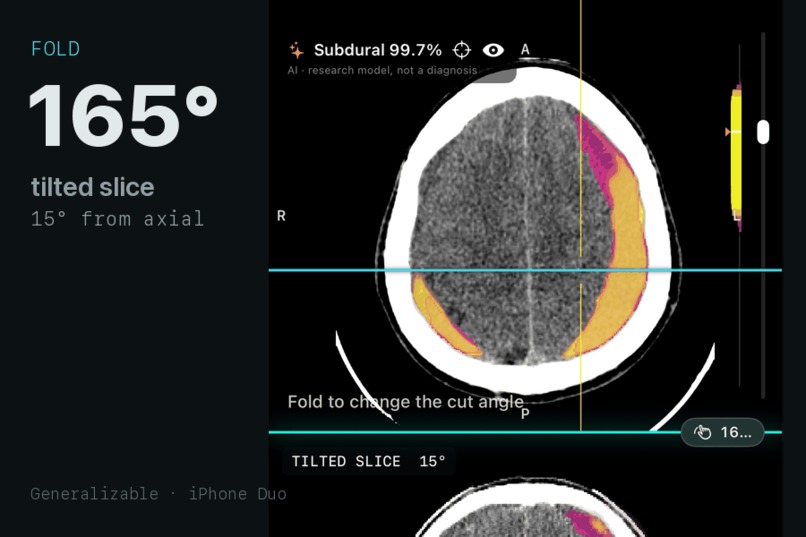Click the TILTED SLICE 15° label
The image size is (806, 537).
[369, 461]
